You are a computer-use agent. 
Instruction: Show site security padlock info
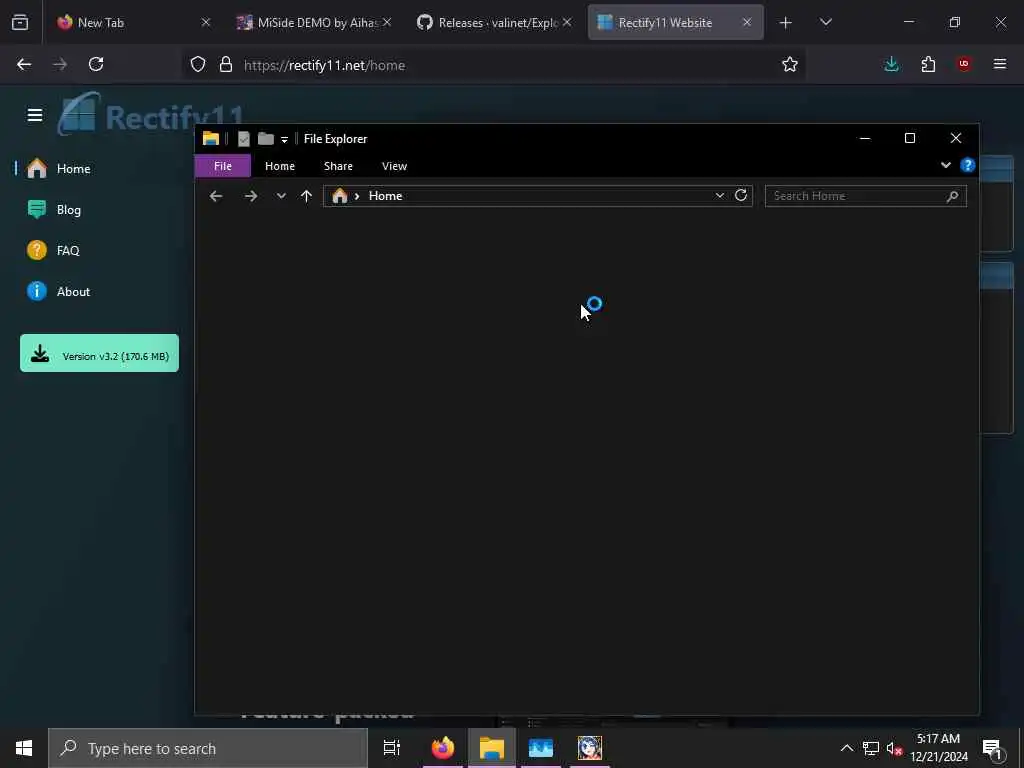click(x=226, y=65)
